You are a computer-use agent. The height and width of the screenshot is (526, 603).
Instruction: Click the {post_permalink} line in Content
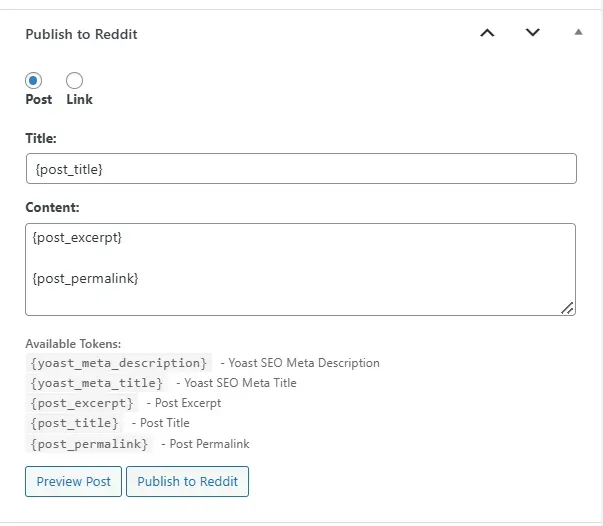click(85, 278)
